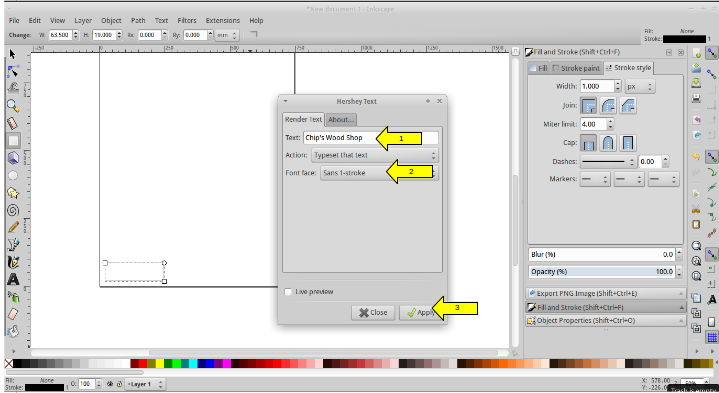Open the Layer 1 selector dropdown
719x393 pixels.
(145, 384)
